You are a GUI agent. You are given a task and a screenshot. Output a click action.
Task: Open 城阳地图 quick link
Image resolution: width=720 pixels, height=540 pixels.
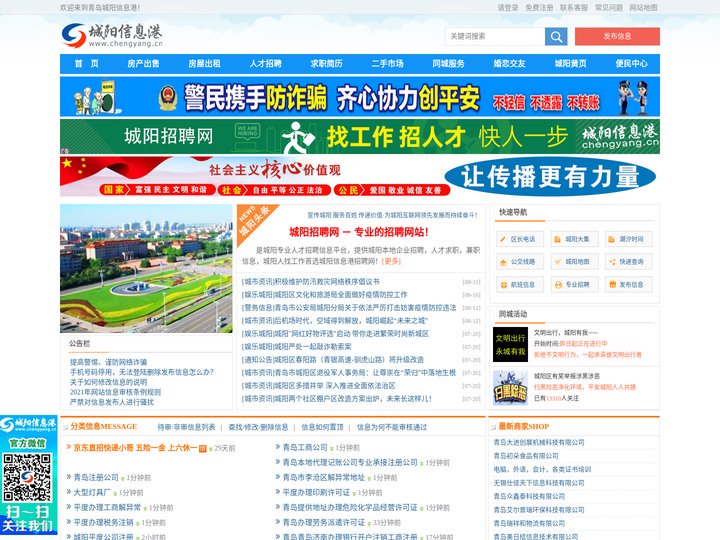click(x=574, y=262)
